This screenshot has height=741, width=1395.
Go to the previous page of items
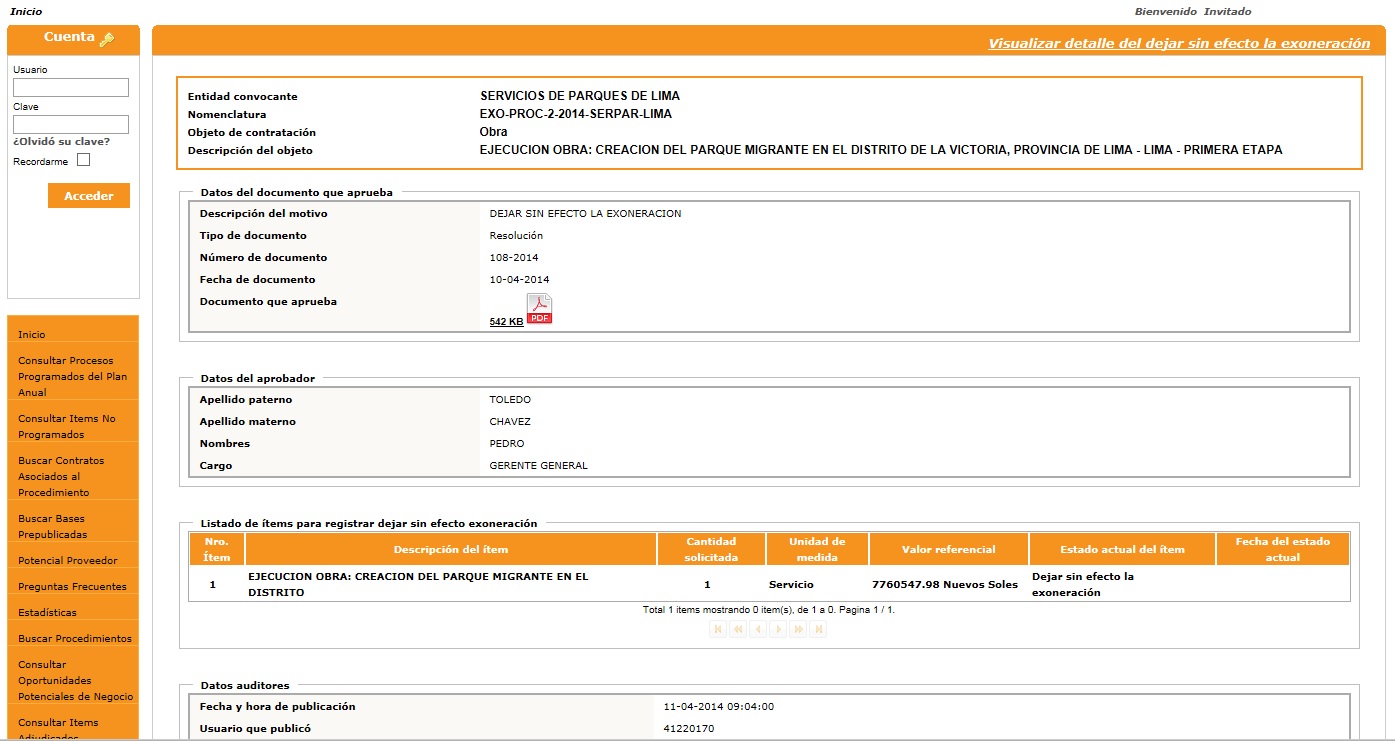point(758,629)
